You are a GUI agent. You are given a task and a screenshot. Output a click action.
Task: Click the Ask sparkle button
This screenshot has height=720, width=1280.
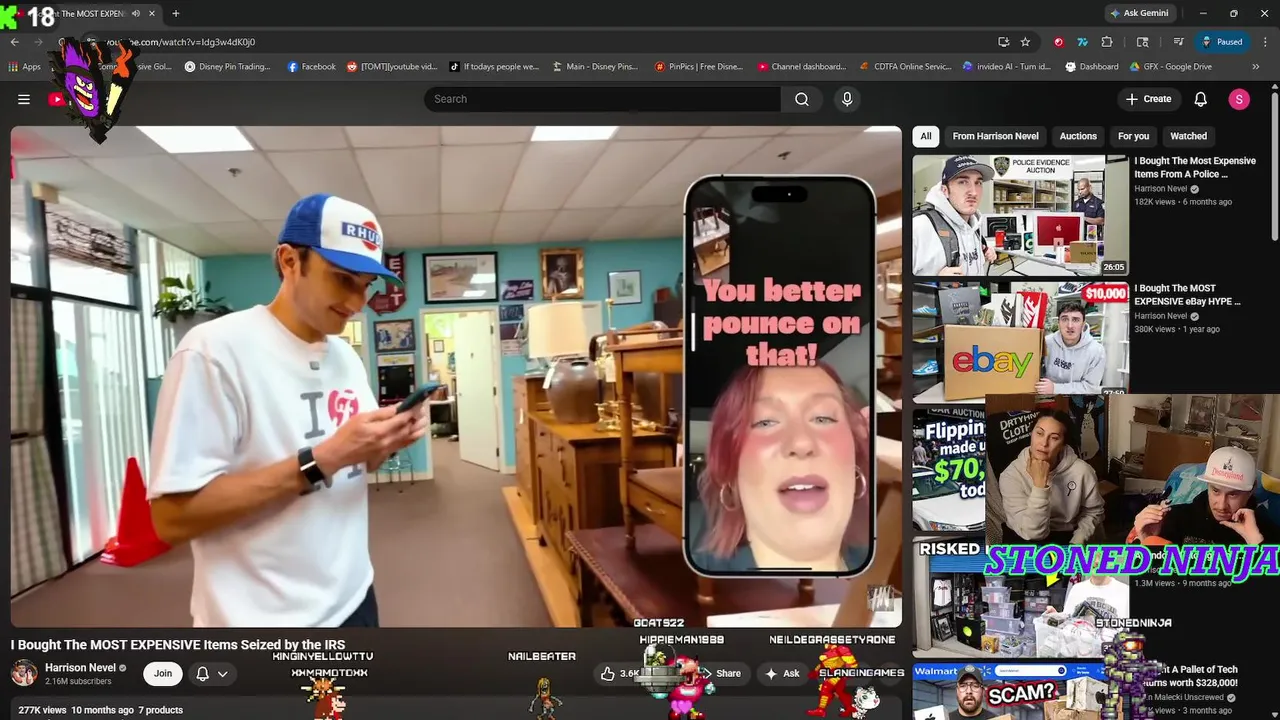click(781, 673)
